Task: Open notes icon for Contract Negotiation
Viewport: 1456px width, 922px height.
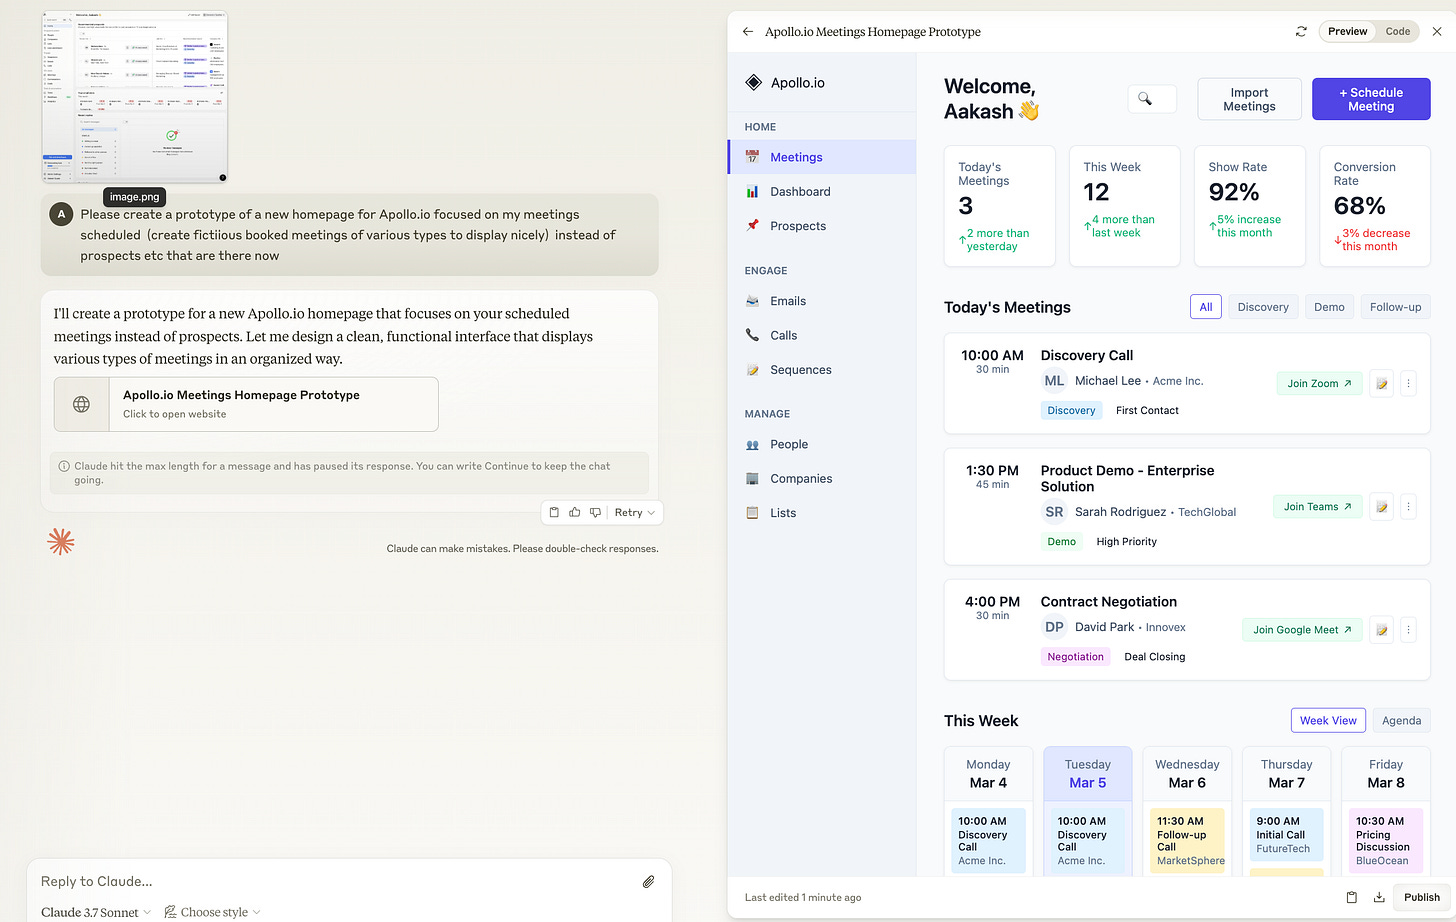Action: 1381,629
